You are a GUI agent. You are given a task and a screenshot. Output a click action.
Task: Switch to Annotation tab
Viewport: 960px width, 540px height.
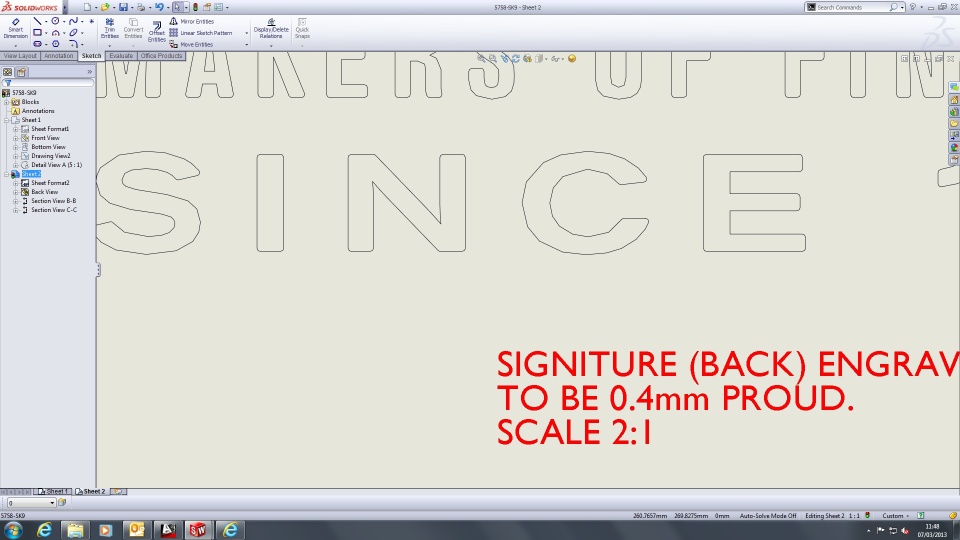58,56
